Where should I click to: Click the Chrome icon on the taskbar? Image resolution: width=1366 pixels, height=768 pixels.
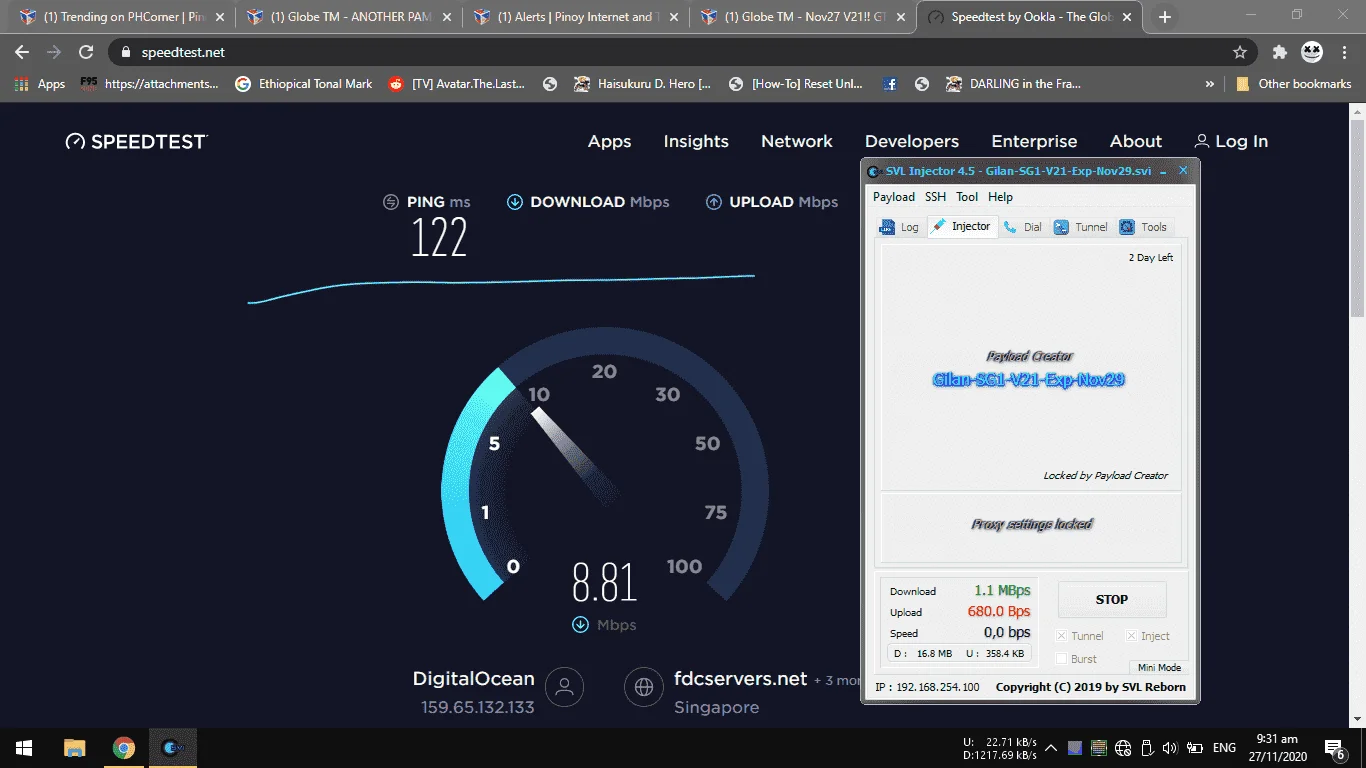pos(124,748)
